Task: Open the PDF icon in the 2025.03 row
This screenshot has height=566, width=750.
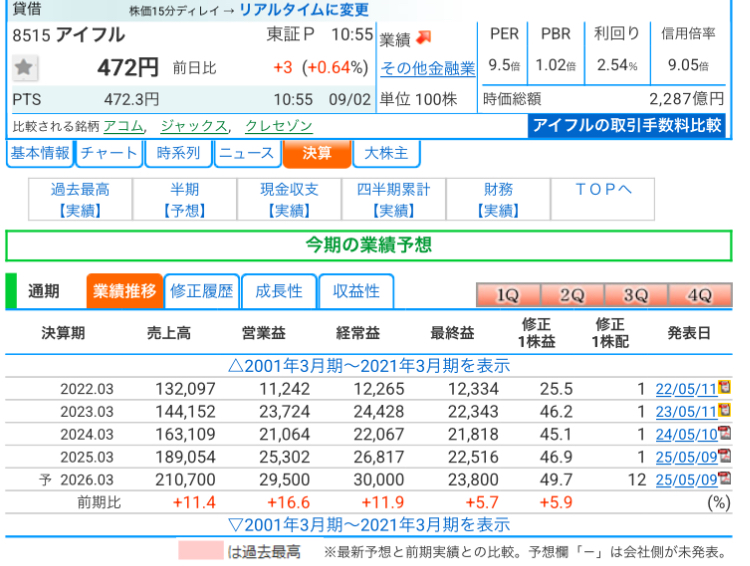Action: 725,455
